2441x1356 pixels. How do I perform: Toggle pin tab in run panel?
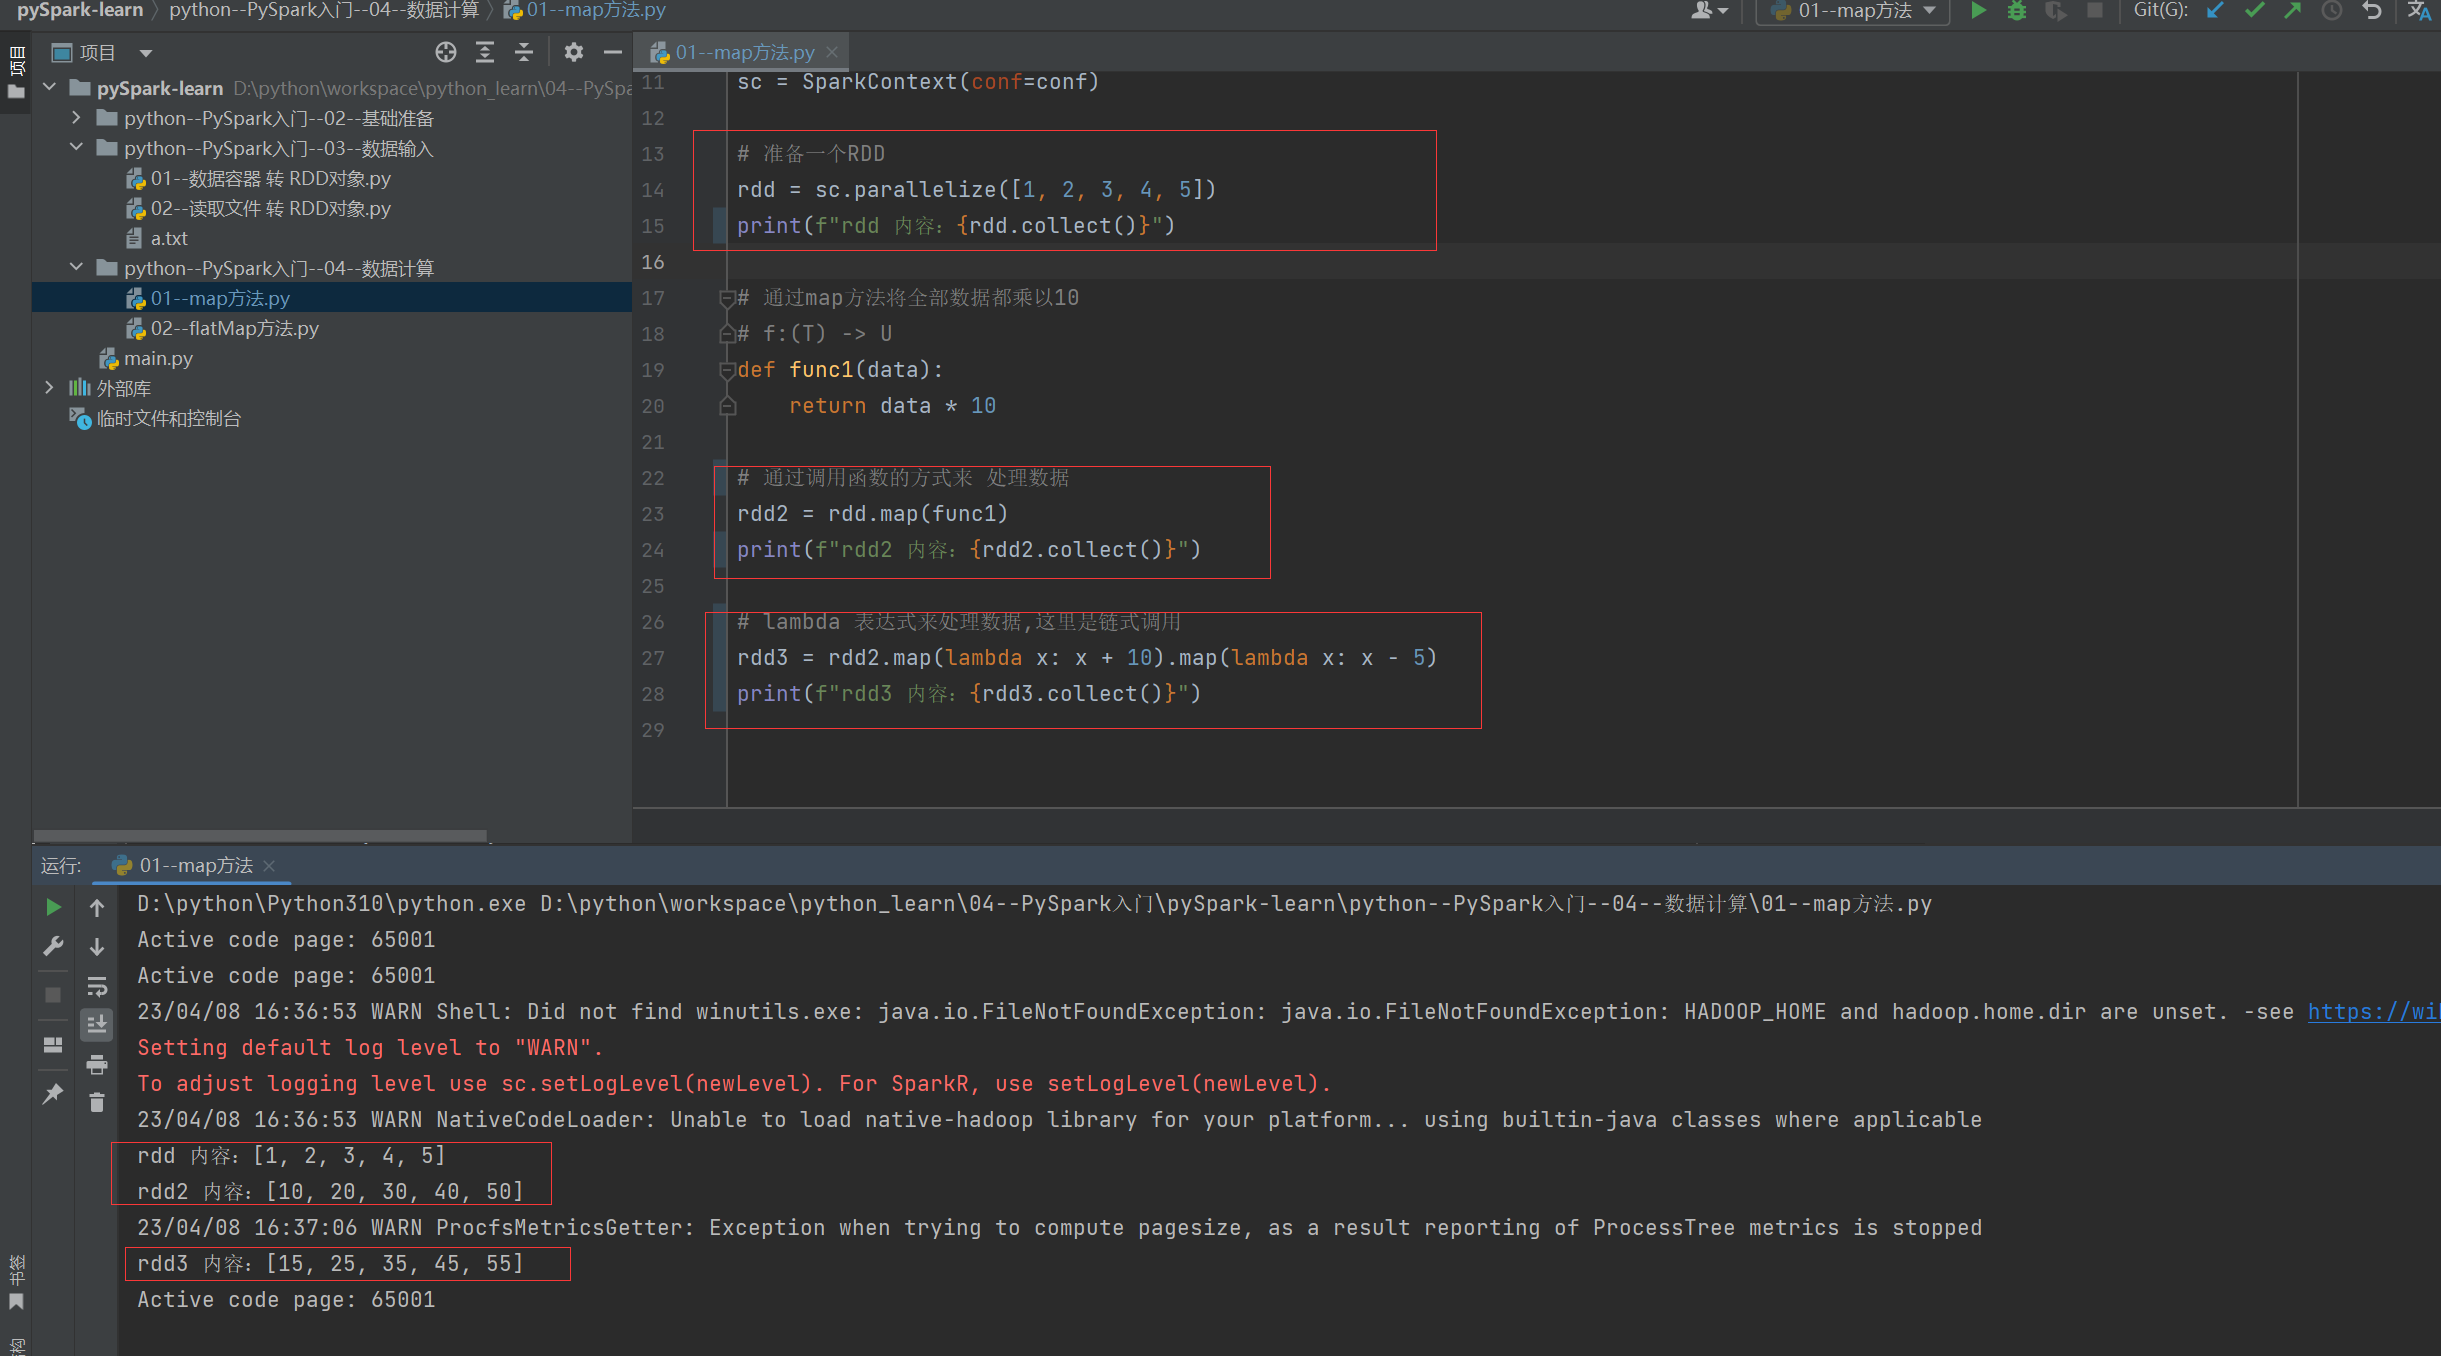point(54,1093)
